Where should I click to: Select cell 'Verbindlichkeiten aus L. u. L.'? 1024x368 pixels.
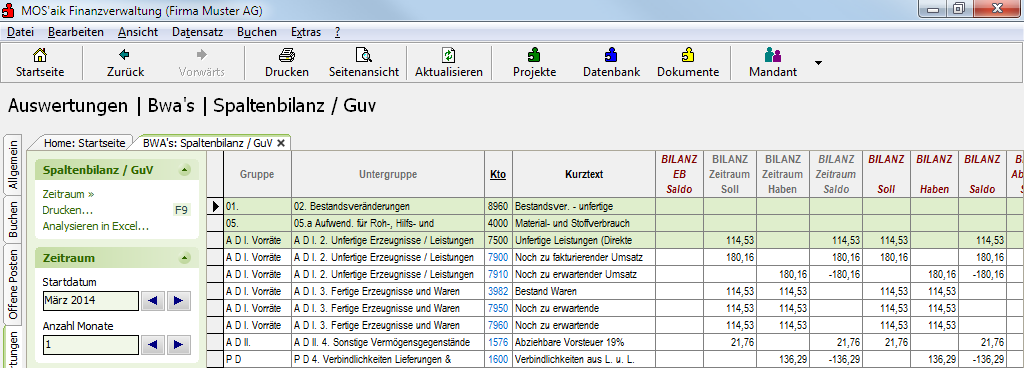[584, 359]
